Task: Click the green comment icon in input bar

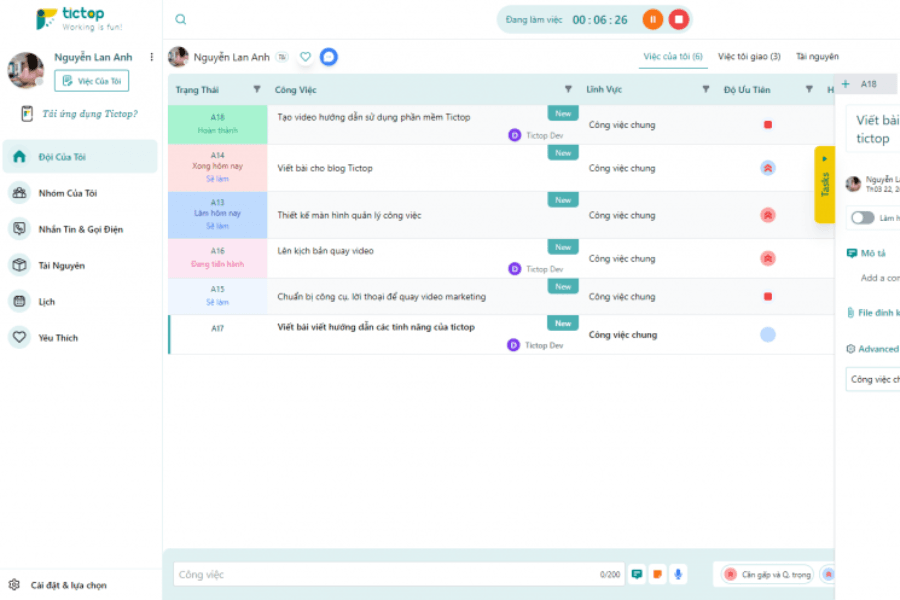Action: [636, 574]
